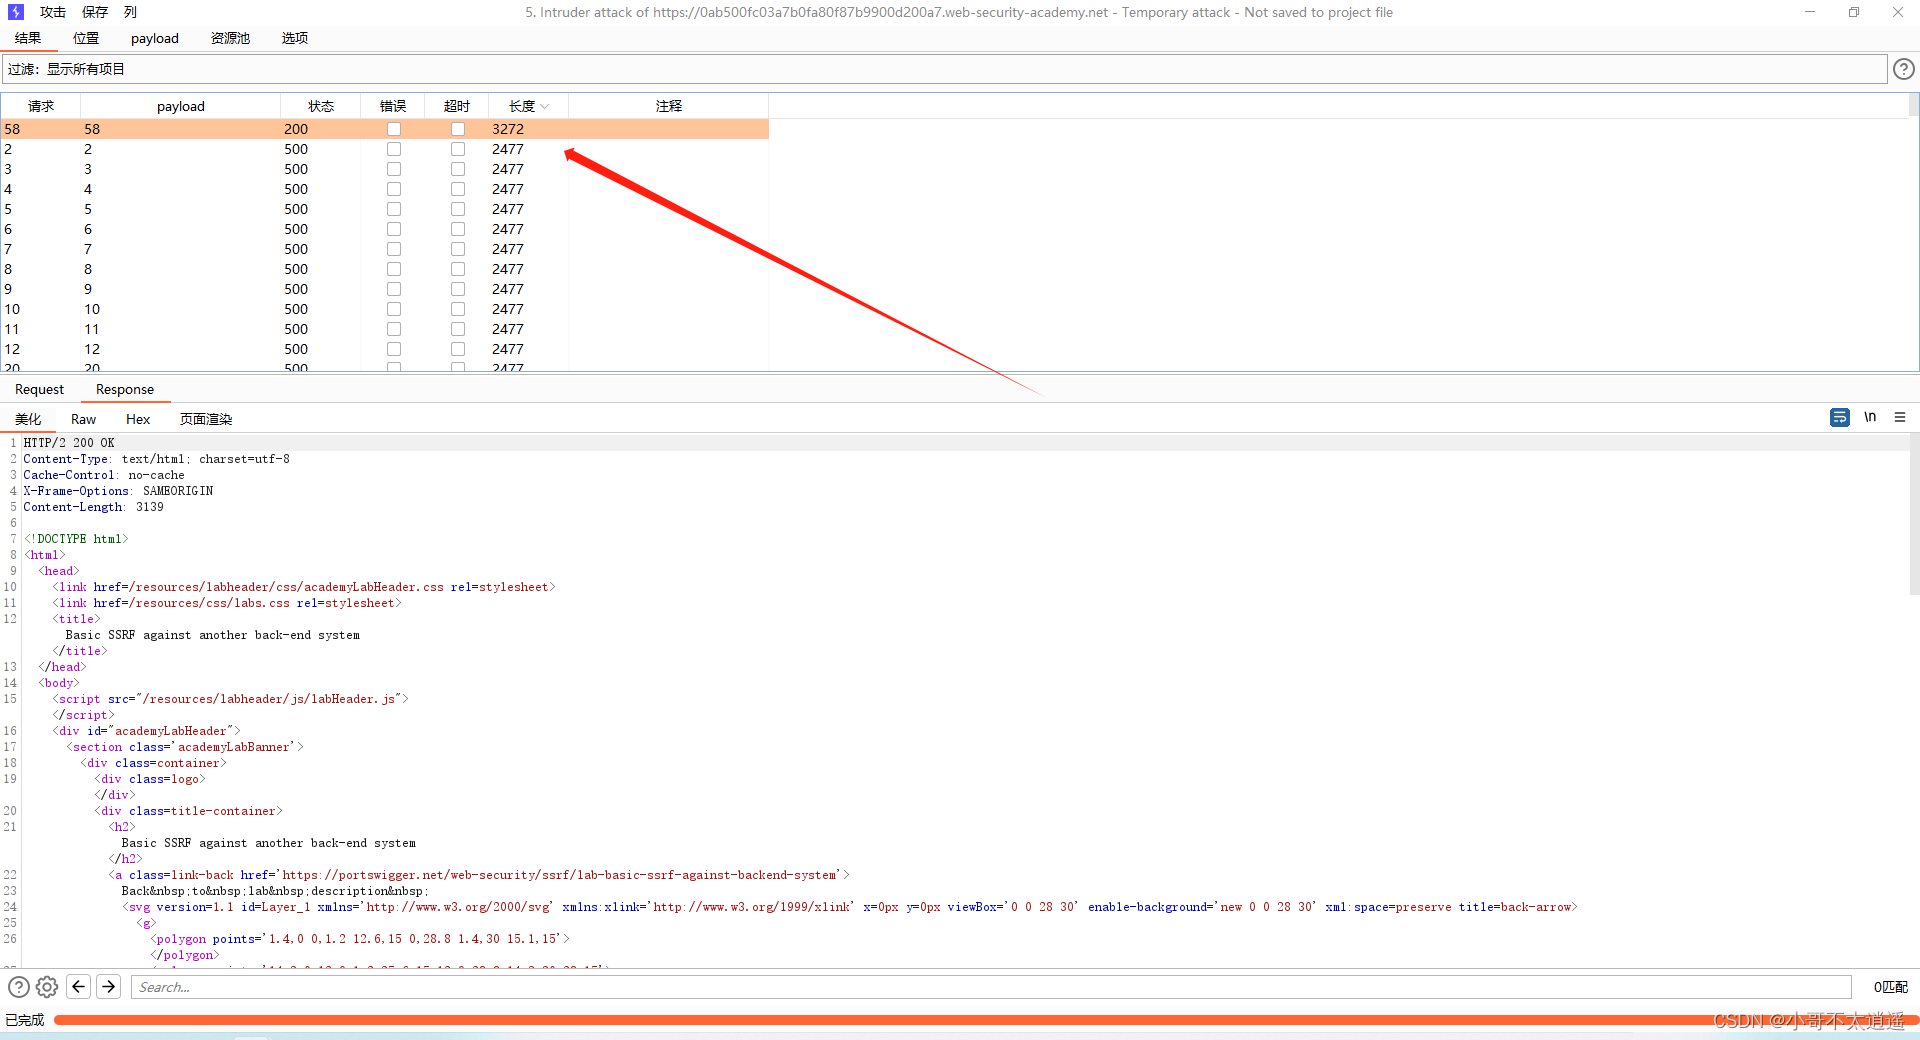Toggle 超时 checkbox for request 10
The width and height of the screenshot is (1920, 1040).
point(458,309)
